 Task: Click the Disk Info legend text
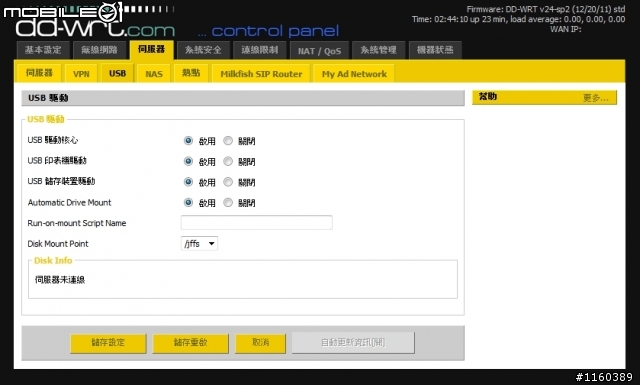click(53, 260)
